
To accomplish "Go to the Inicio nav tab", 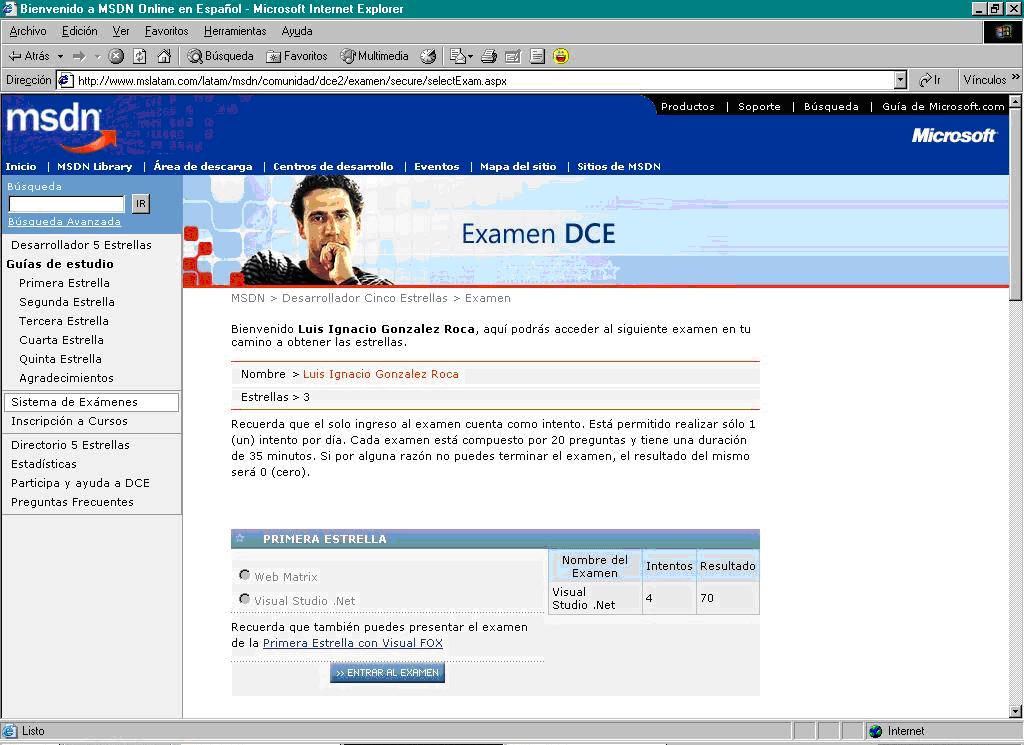I will pyautogui.click(x=21, y=166).
